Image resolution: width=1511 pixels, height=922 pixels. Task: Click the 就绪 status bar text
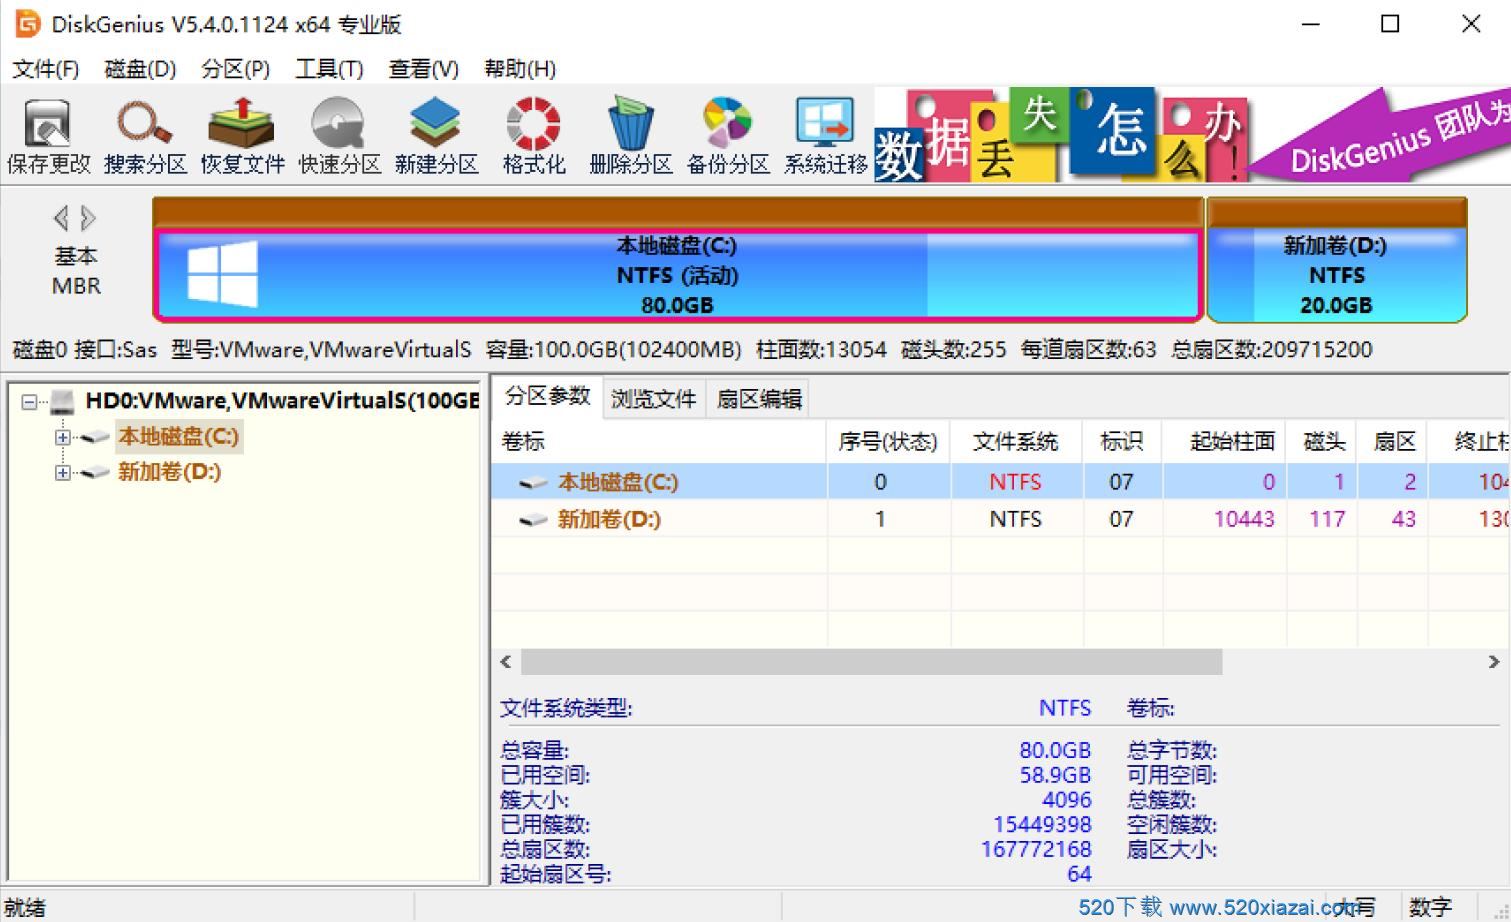click(25, 907)
